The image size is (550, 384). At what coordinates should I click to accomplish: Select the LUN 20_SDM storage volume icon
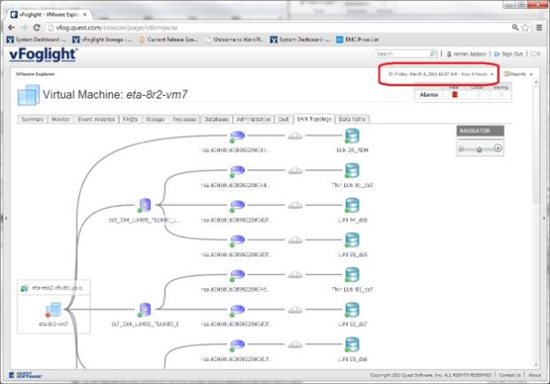(x=352, y=136)
